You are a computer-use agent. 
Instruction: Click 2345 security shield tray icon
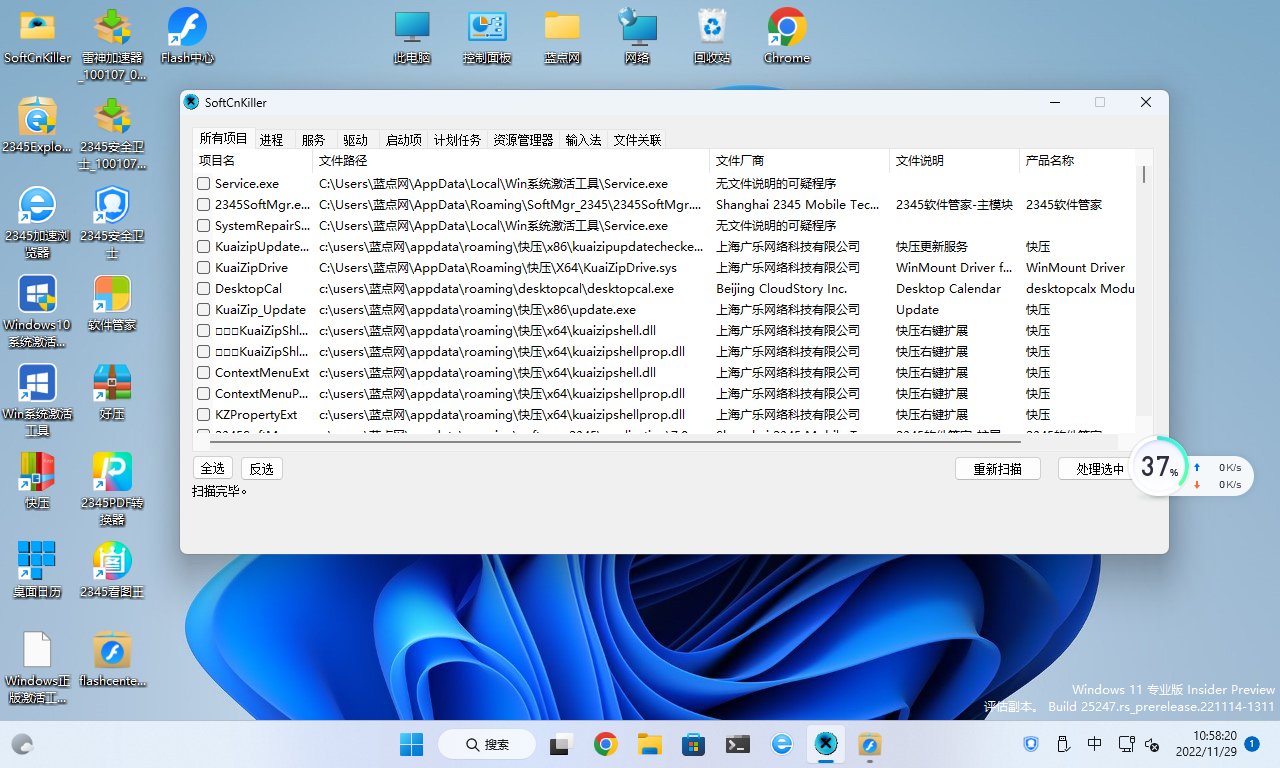(1032, 744)
